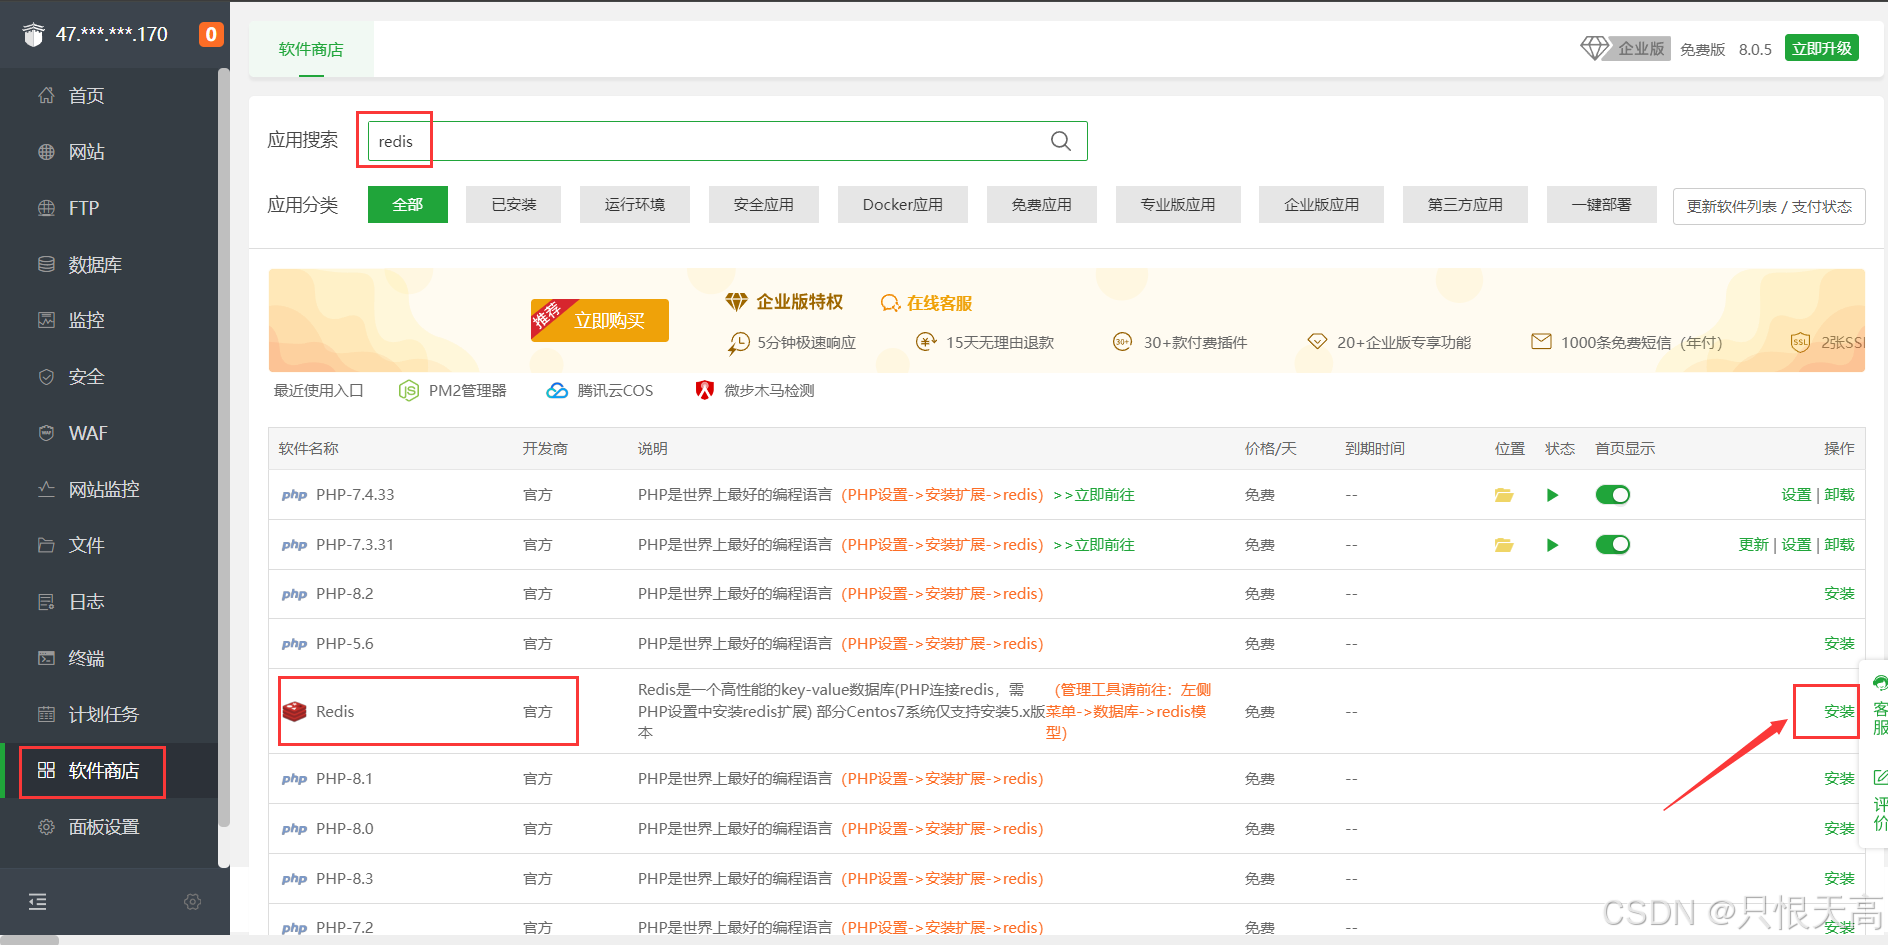Image resolution: width=1888 pixels, height=945 pixels.
Task: Filter apps by 专业版应用 category
Action: [x=1179, y=204]
